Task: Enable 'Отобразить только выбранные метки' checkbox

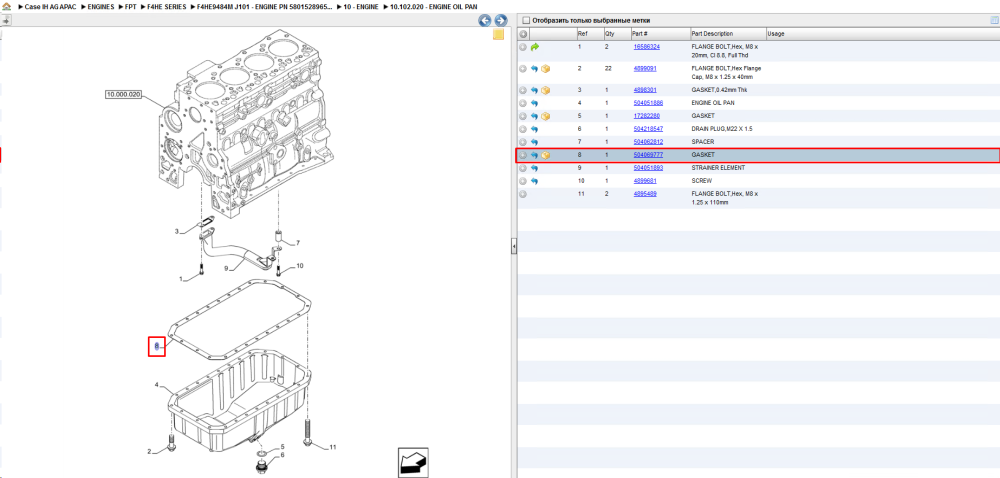Action: tap(525, 20)
